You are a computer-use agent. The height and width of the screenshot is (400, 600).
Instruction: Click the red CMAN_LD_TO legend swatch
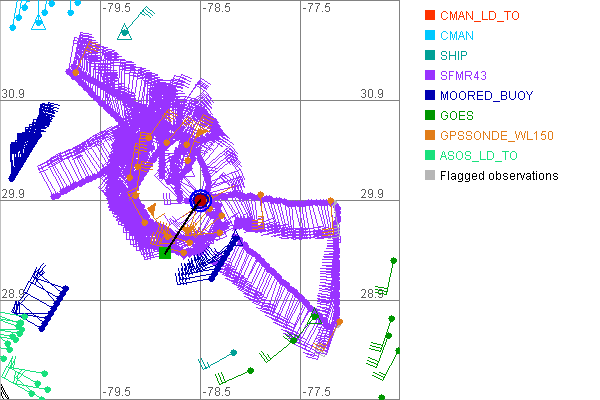click(430, 16)
